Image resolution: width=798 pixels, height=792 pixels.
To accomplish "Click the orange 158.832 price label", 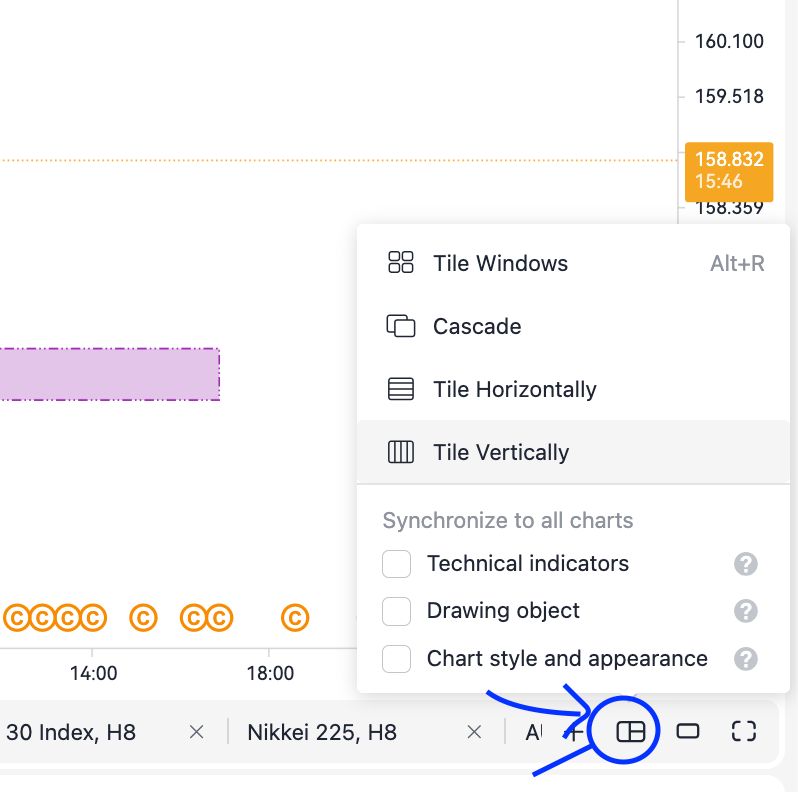I will tap(729, 172).
